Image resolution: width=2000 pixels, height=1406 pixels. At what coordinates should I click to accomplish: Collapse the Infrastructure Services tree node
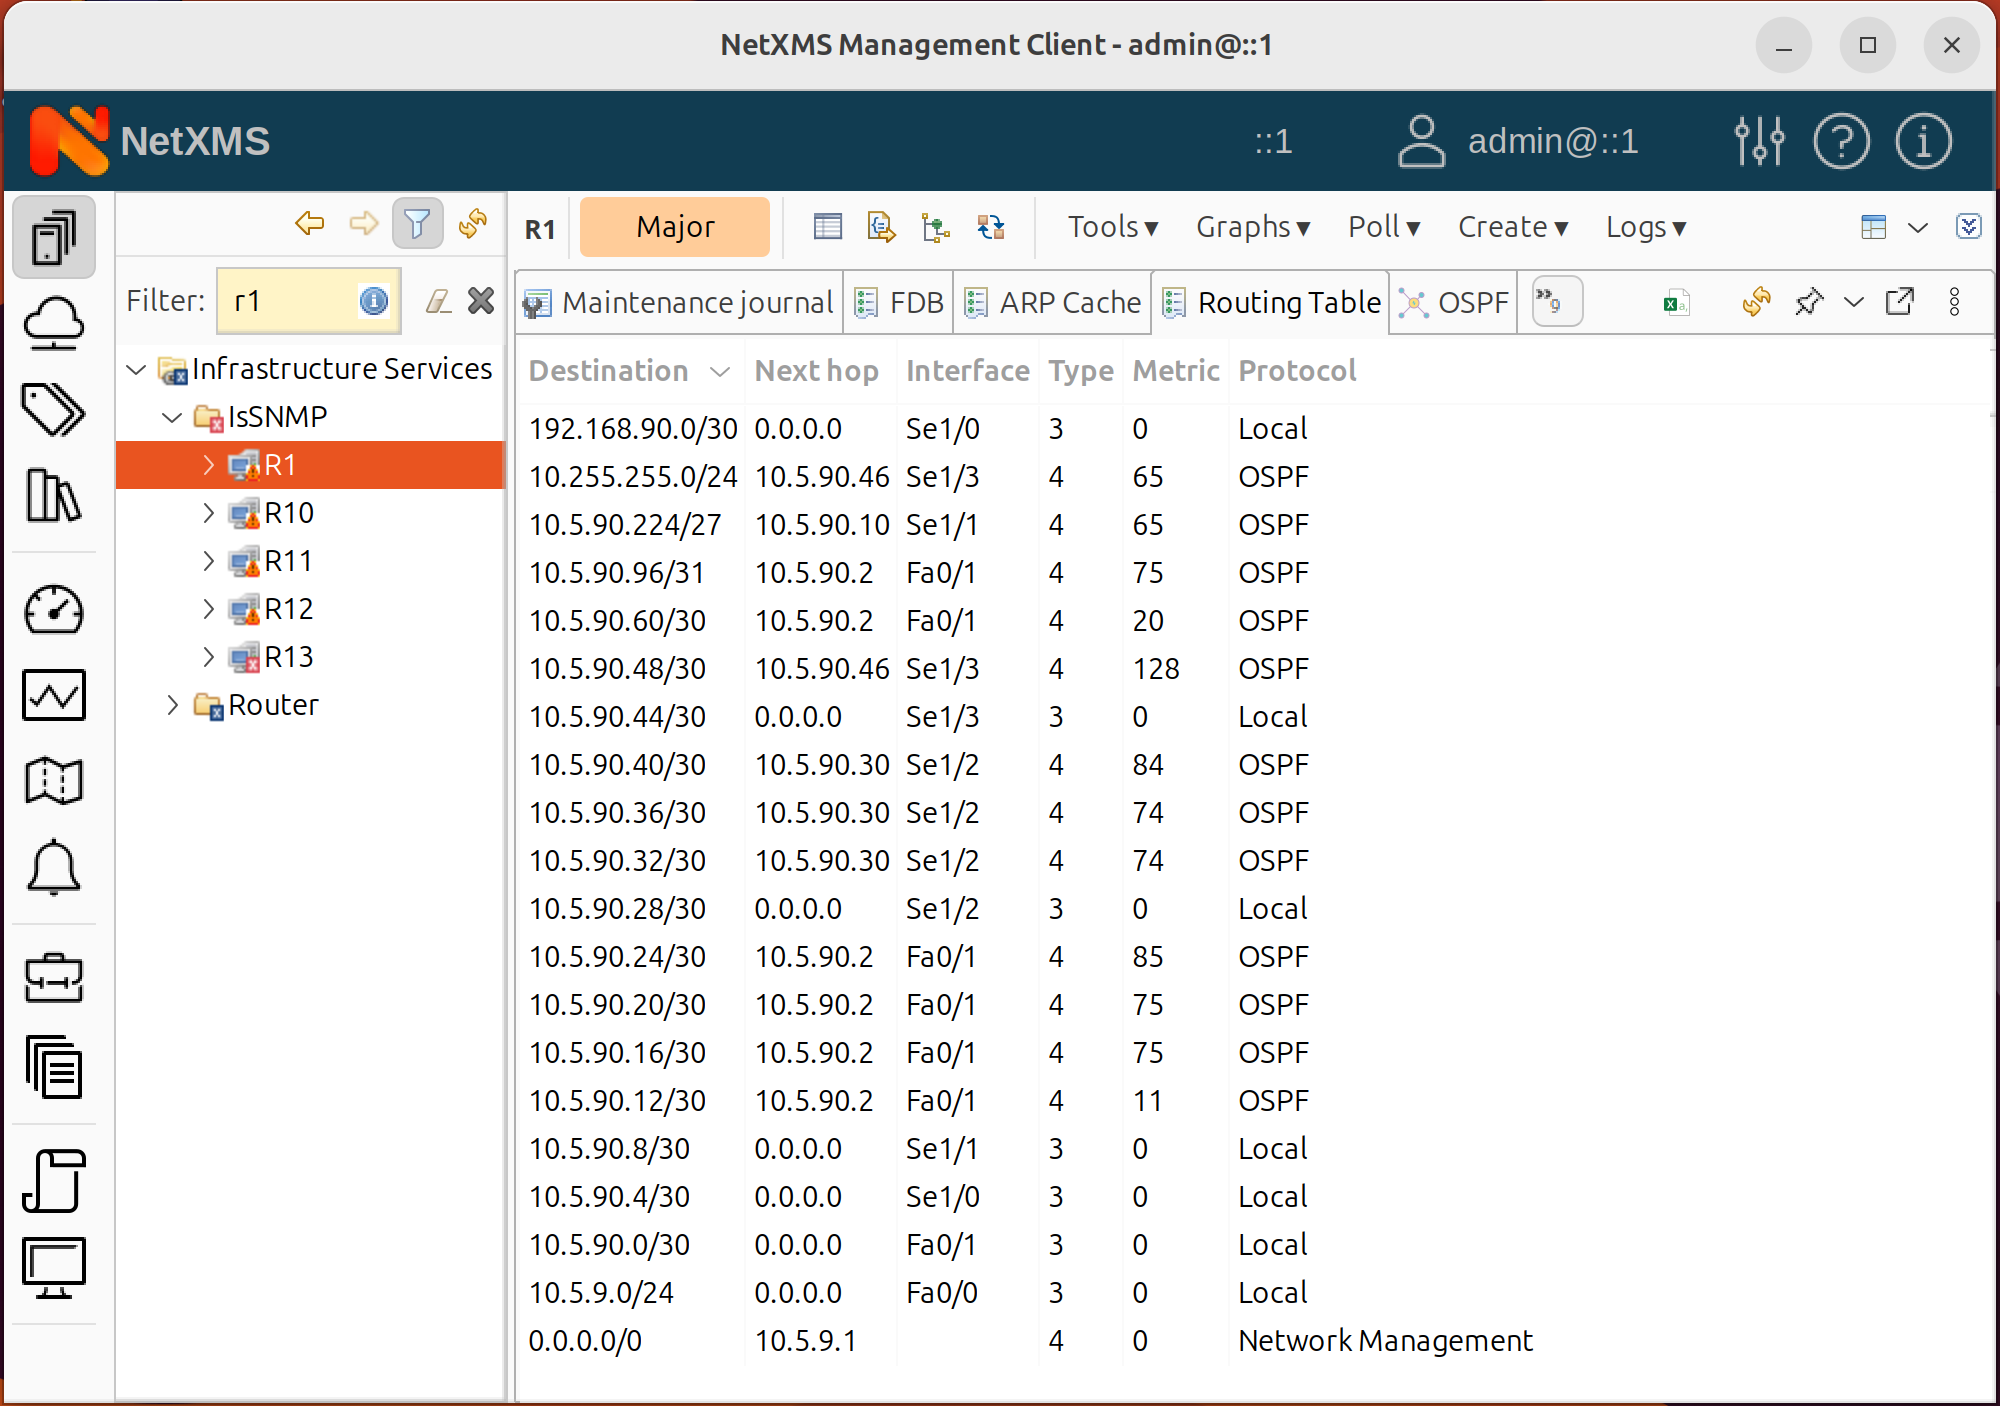coord(137,369)
